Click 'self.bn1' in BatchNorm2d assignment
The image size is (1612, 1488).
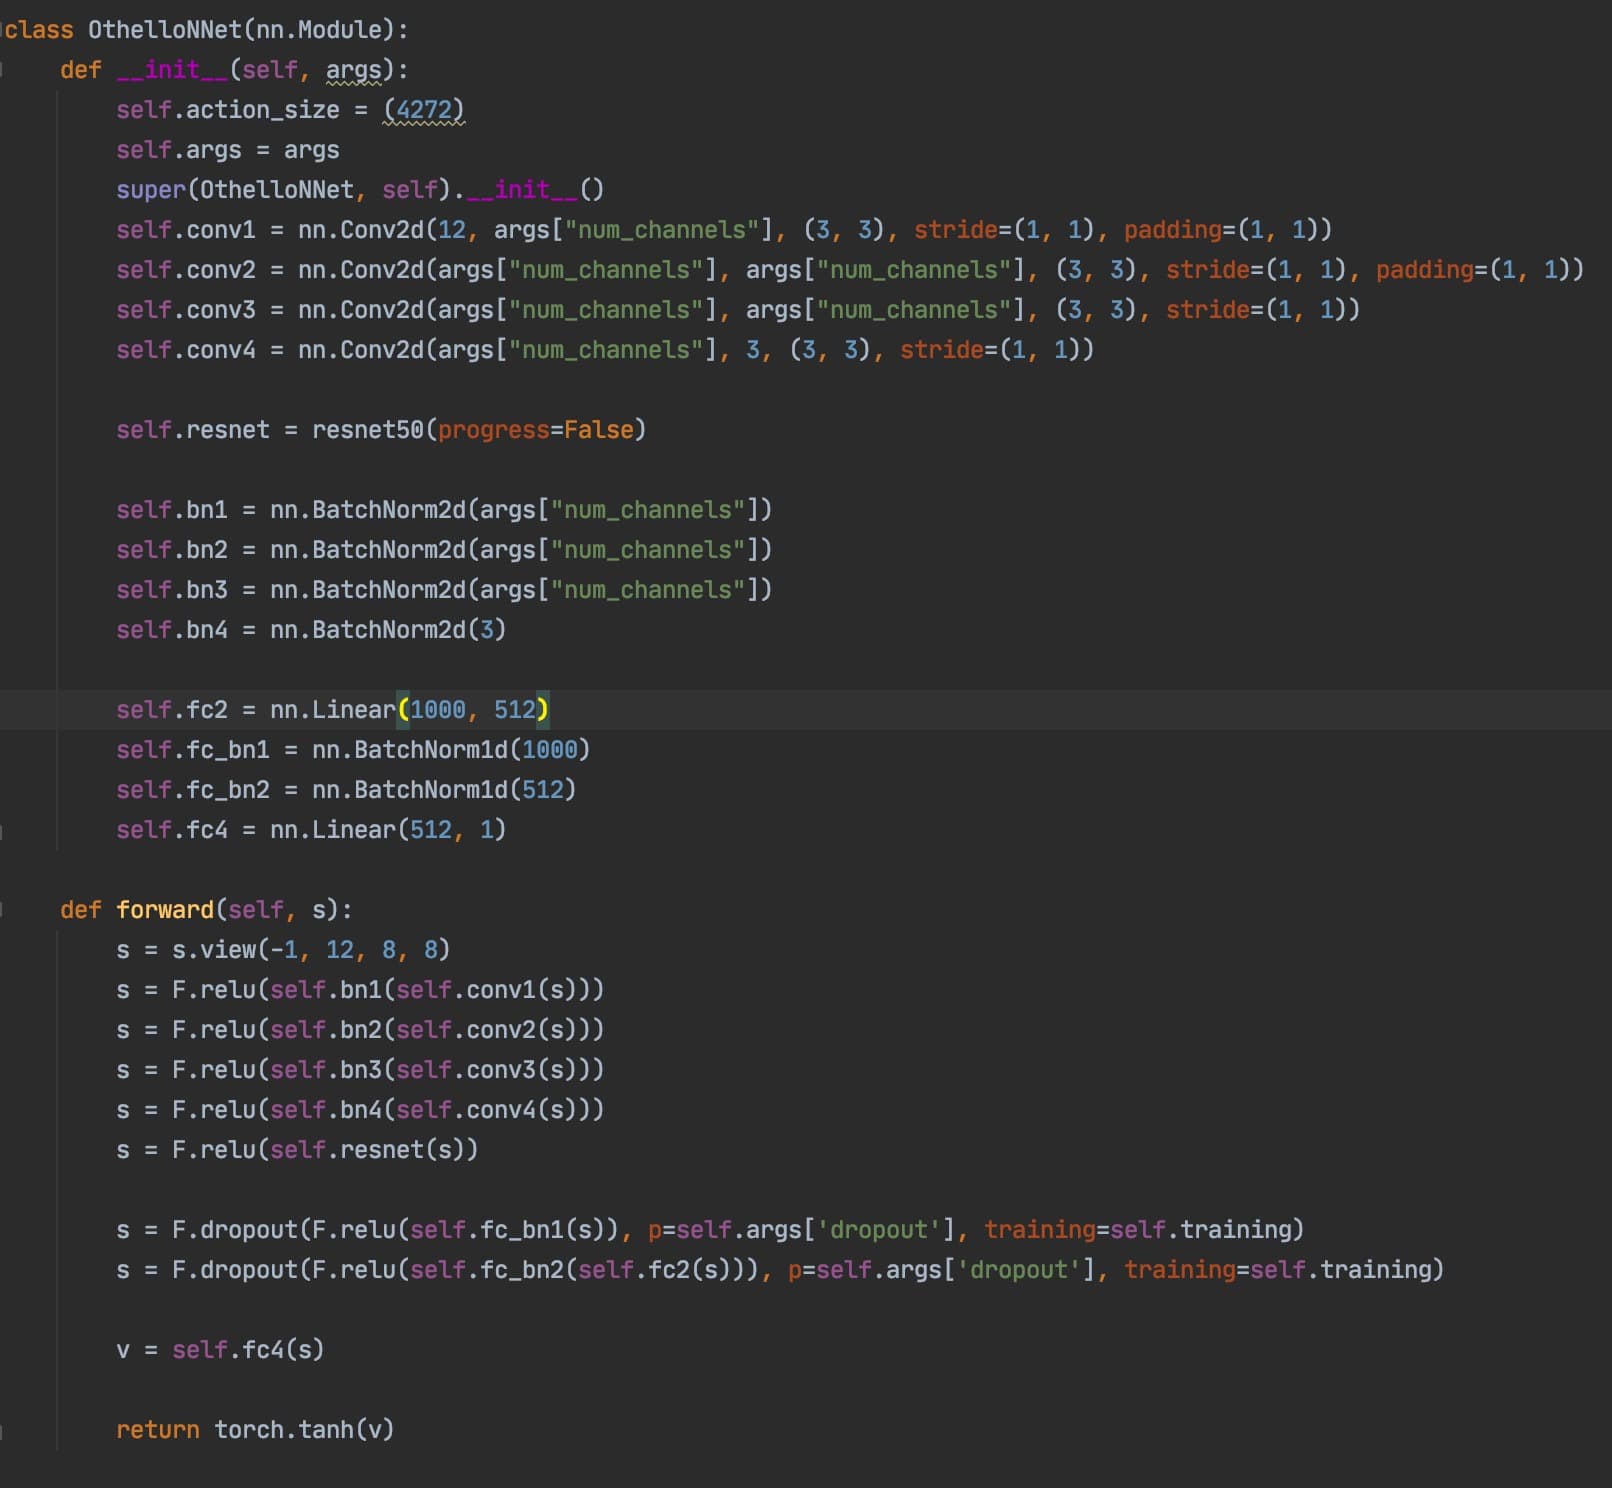[172, 510]
